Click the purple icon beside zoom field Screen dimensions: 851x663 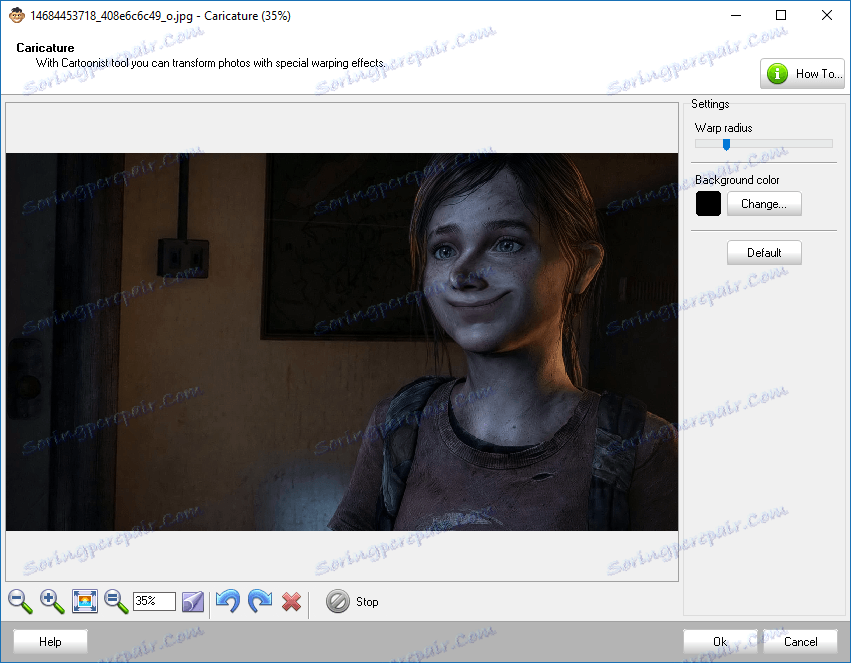pos(193,601)
